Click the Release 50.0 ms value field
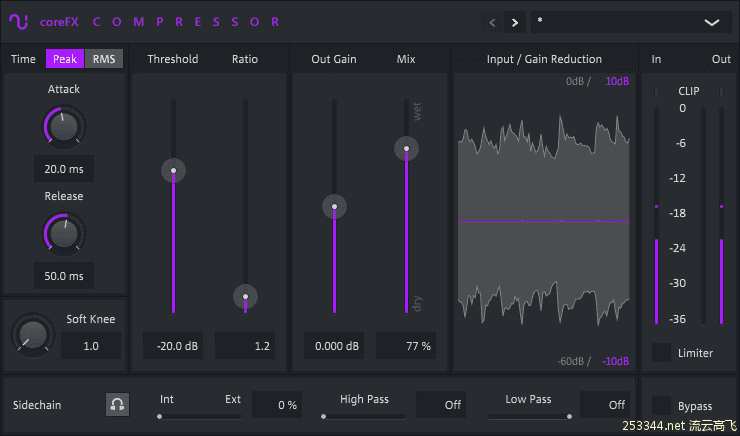The height and width of the screenshot is (436, 740). coord(64,276)
